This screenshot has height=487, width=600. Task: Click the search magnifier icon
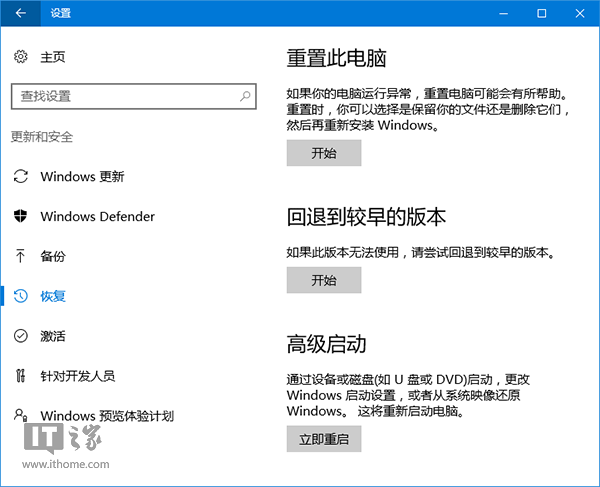(245, 96)
